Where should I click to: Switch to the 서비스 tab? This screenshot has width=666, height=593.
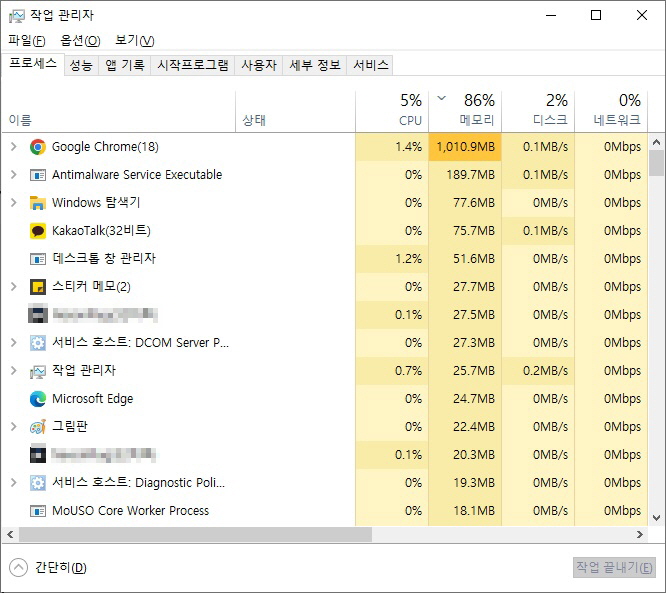click(x=370, y=65)
